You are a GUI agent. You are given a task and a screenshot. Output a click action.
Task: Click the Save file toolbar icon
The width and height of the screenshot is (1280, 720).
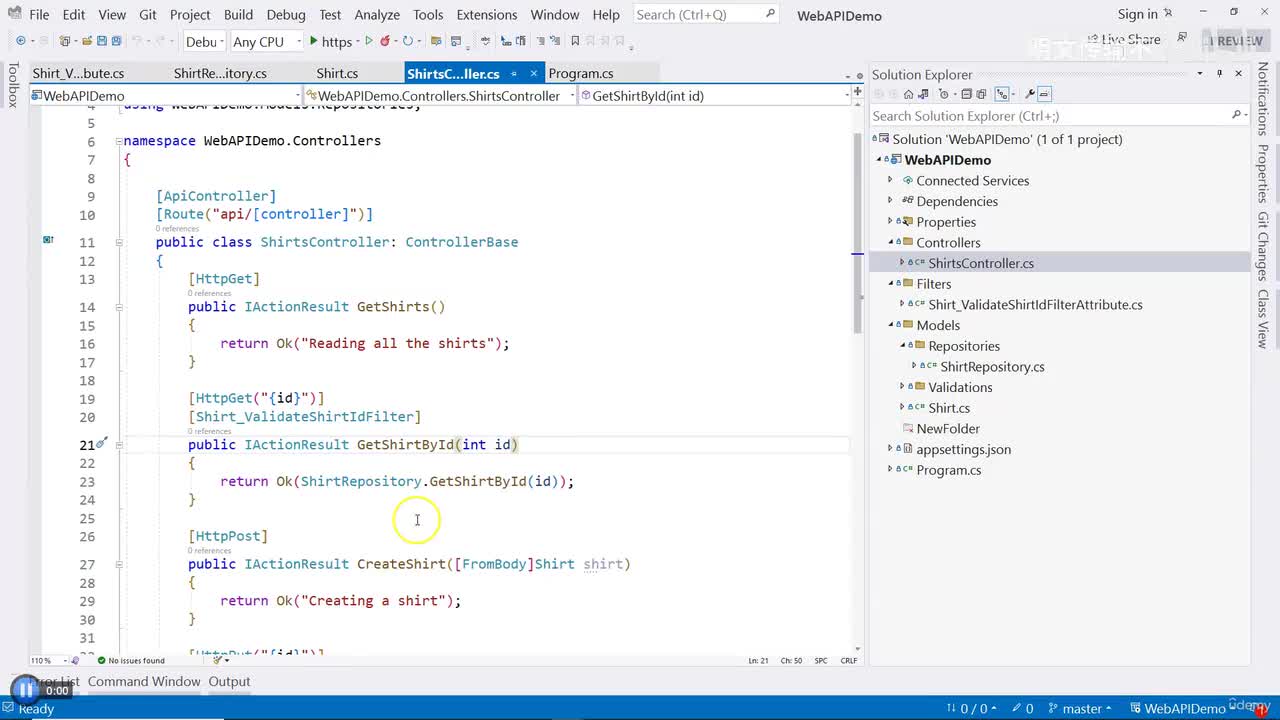click(101, 41)
